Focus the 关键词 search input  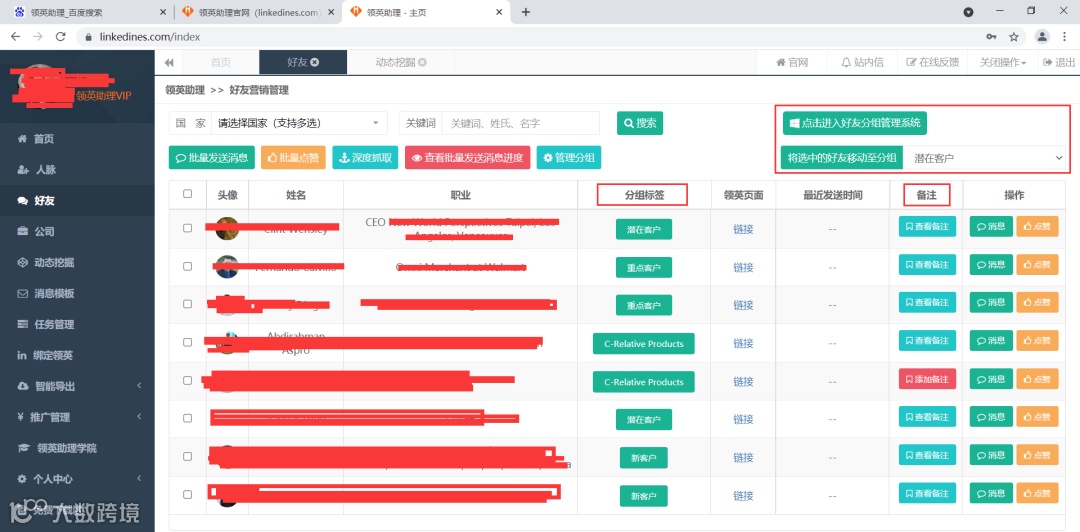(x=520, y=123)
